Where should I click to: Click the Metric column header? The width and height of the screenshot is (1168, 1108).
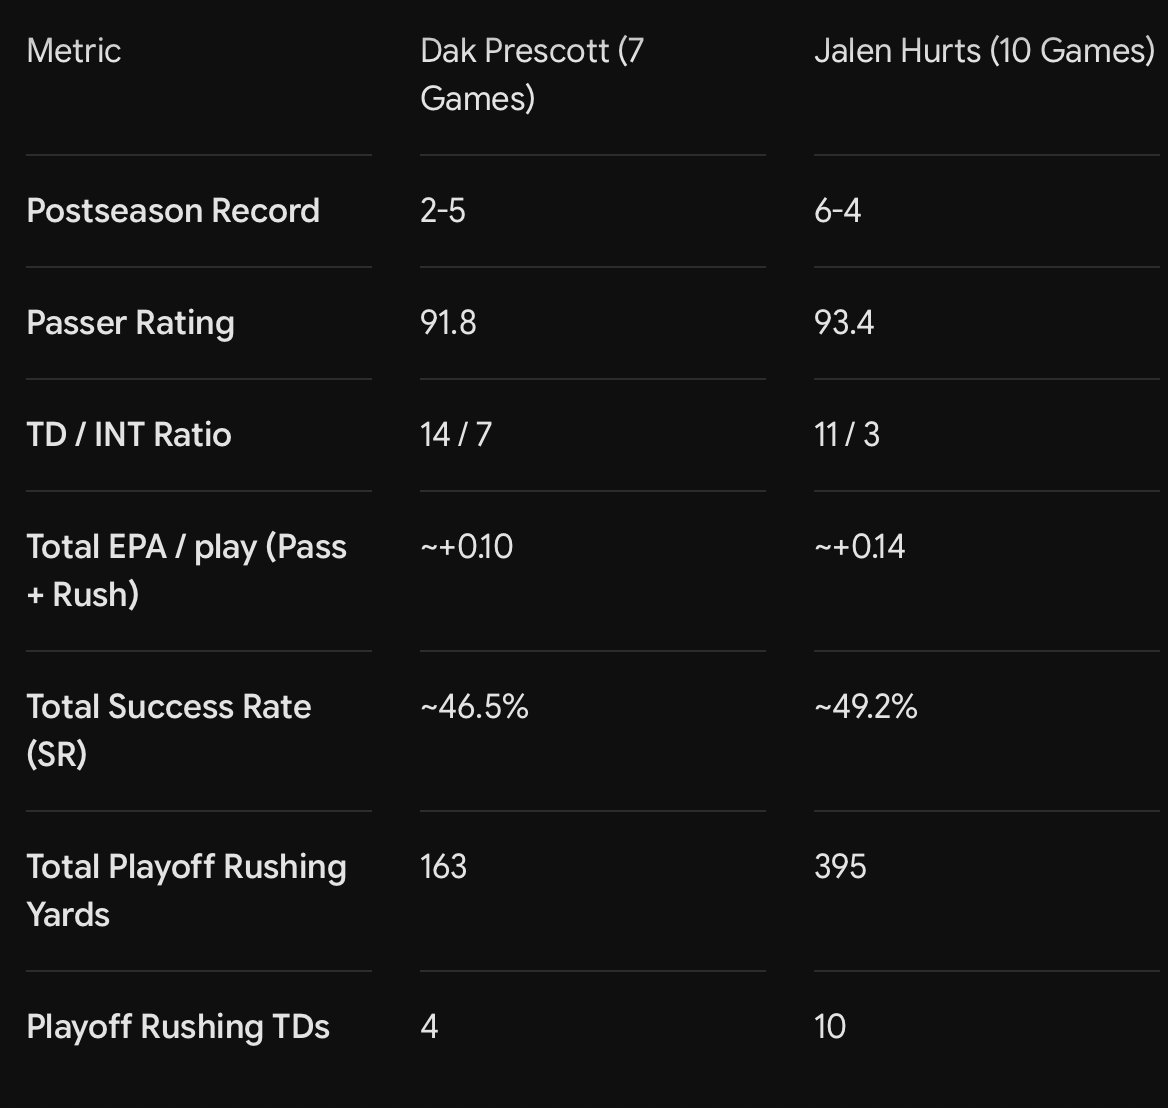click(x=74, y=51)
